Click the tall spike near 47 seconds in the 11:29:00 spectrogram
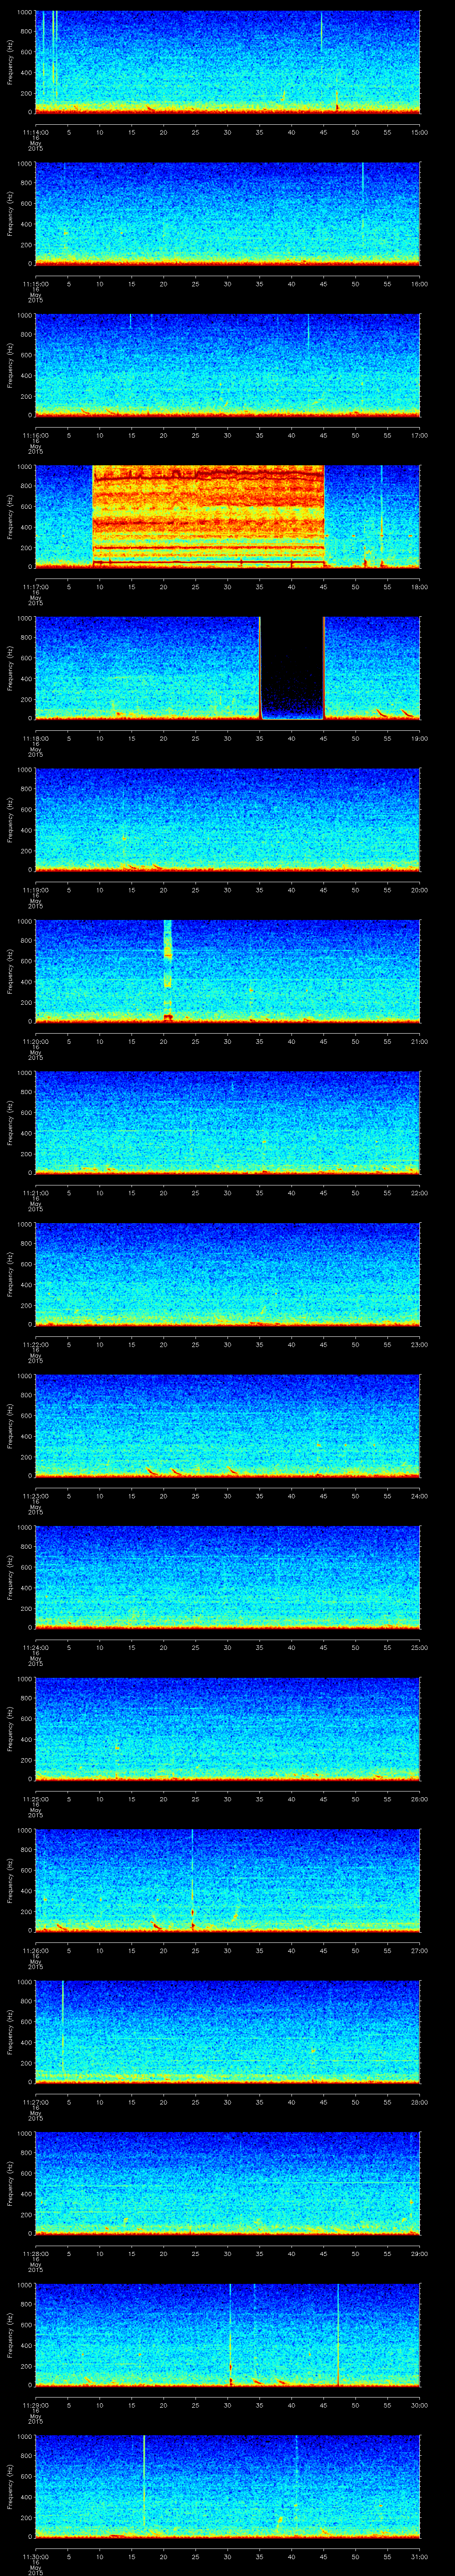The height and width of the screenshot is (2576, 455). coord(338,2334)
